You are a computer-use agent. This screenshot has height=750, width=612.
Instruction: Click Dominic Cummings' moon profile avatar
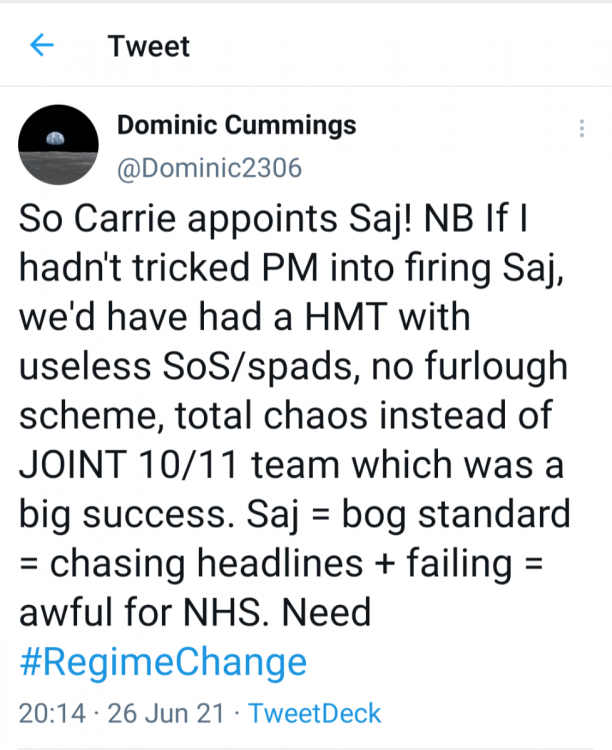pos(59,146)
